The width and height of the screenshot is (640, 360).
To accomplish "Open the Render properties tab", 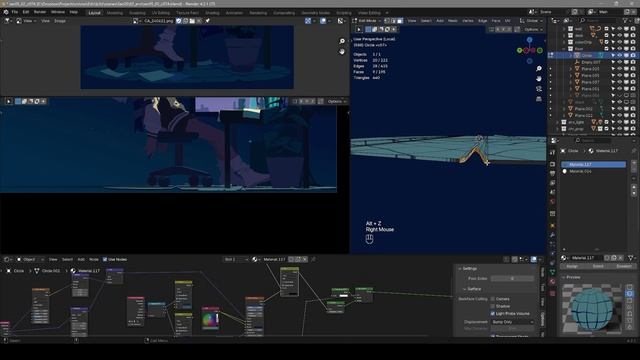I will coord(552,164).
